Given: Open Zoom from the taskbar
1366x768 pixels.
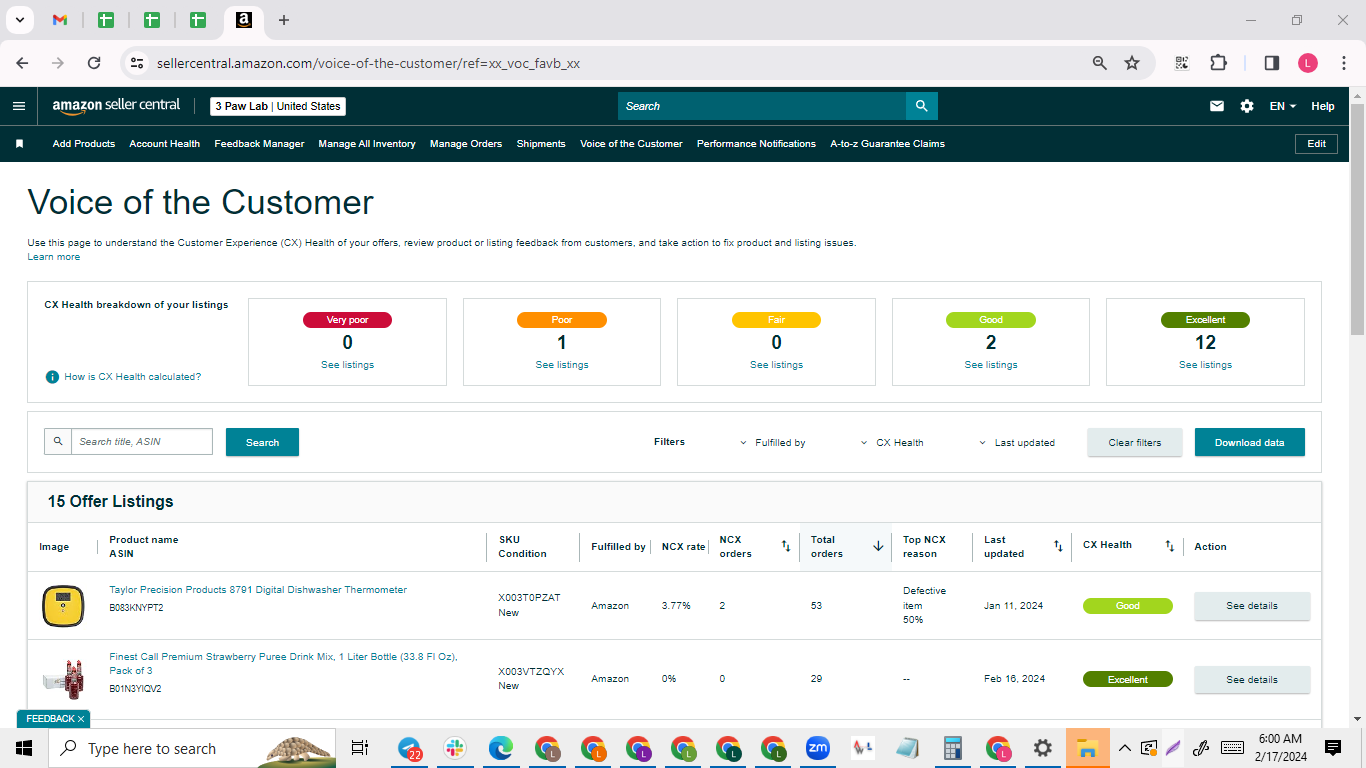Looking at the screenshot, I should 818,748.
